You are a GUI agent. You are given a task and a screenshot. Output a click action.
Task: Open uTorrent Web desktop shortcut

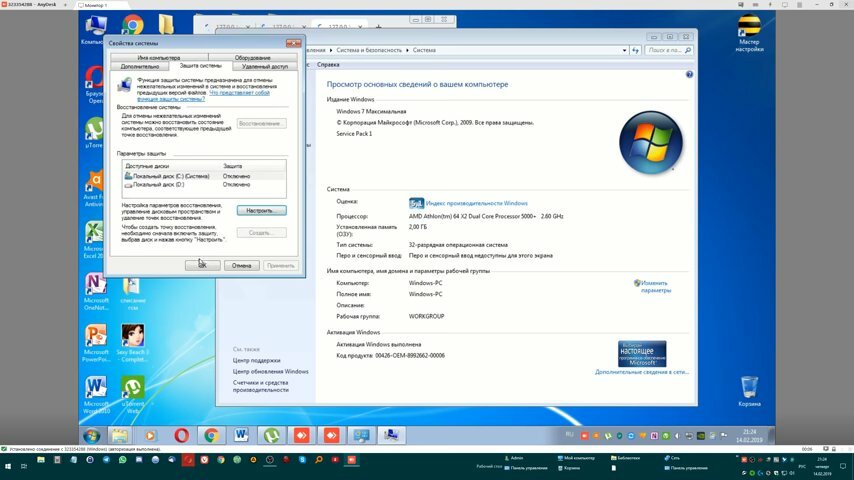coord(132,395)
